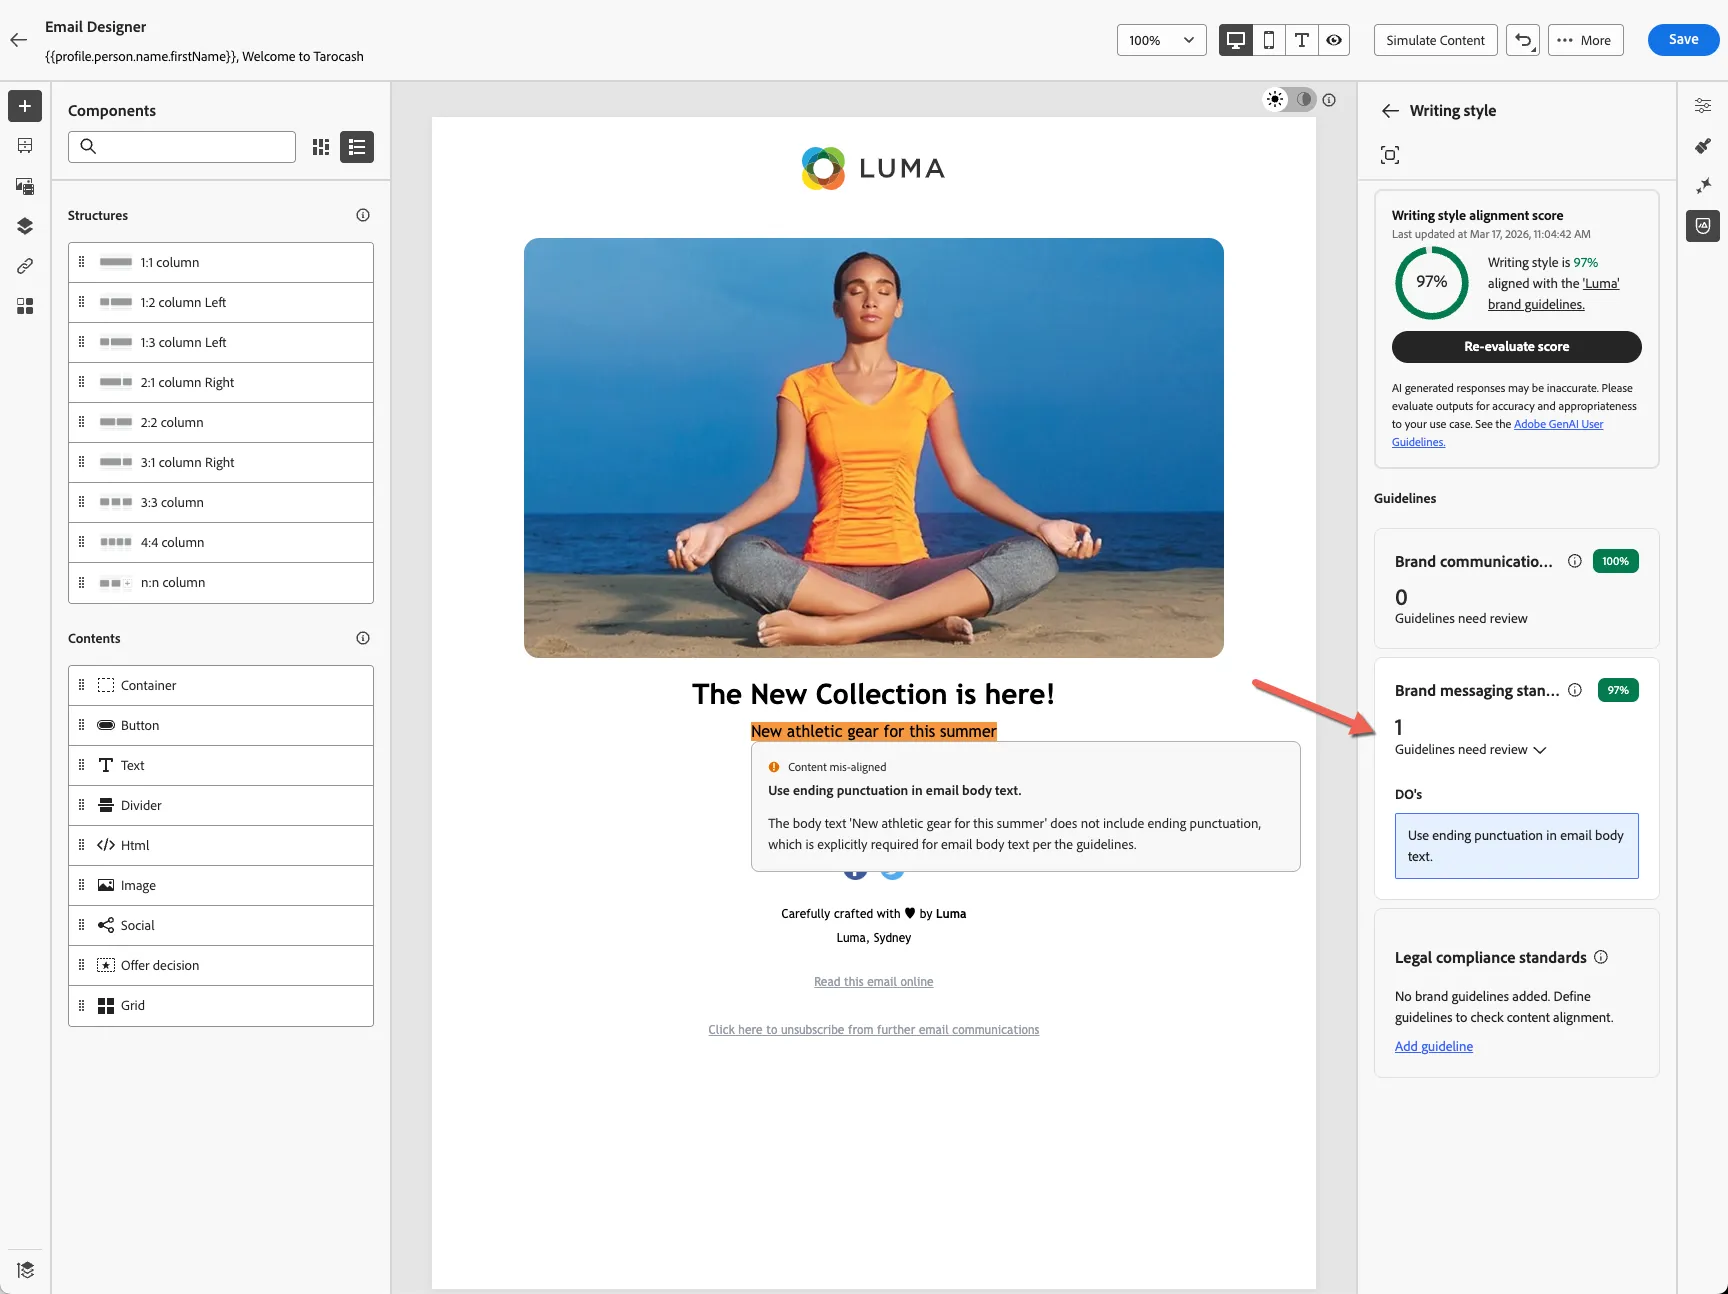Open the 100% zoom dropdown

tap(1162, 40)
